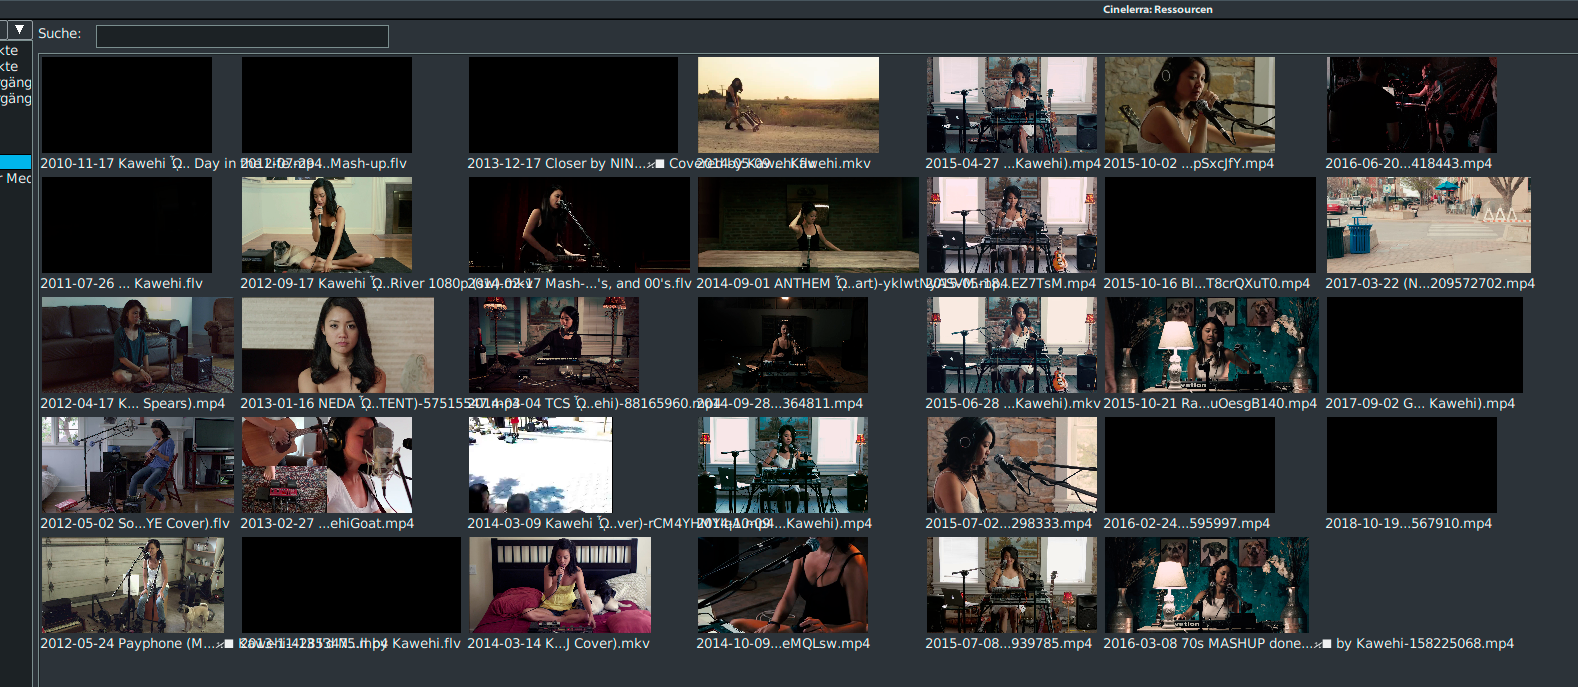Screen dimensions: 1578x687
Task: Select the 2015-10-02...pSxcJfY.mp4 thumbnail
Action: pos(1189,105)
